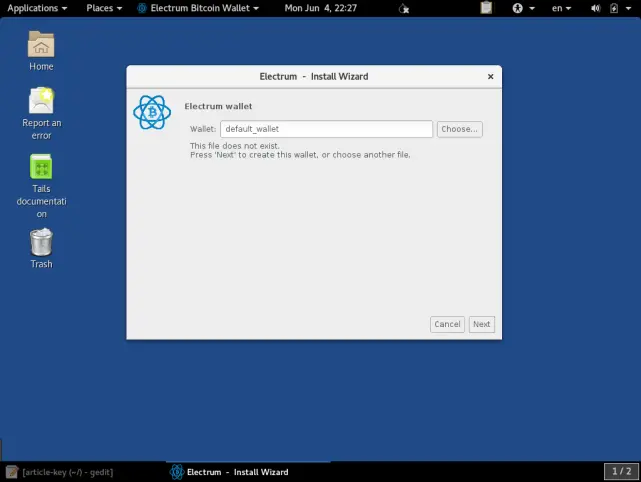Open the battery power system menu
This screenshot has width=641, height=482.
tap(614, 8)
